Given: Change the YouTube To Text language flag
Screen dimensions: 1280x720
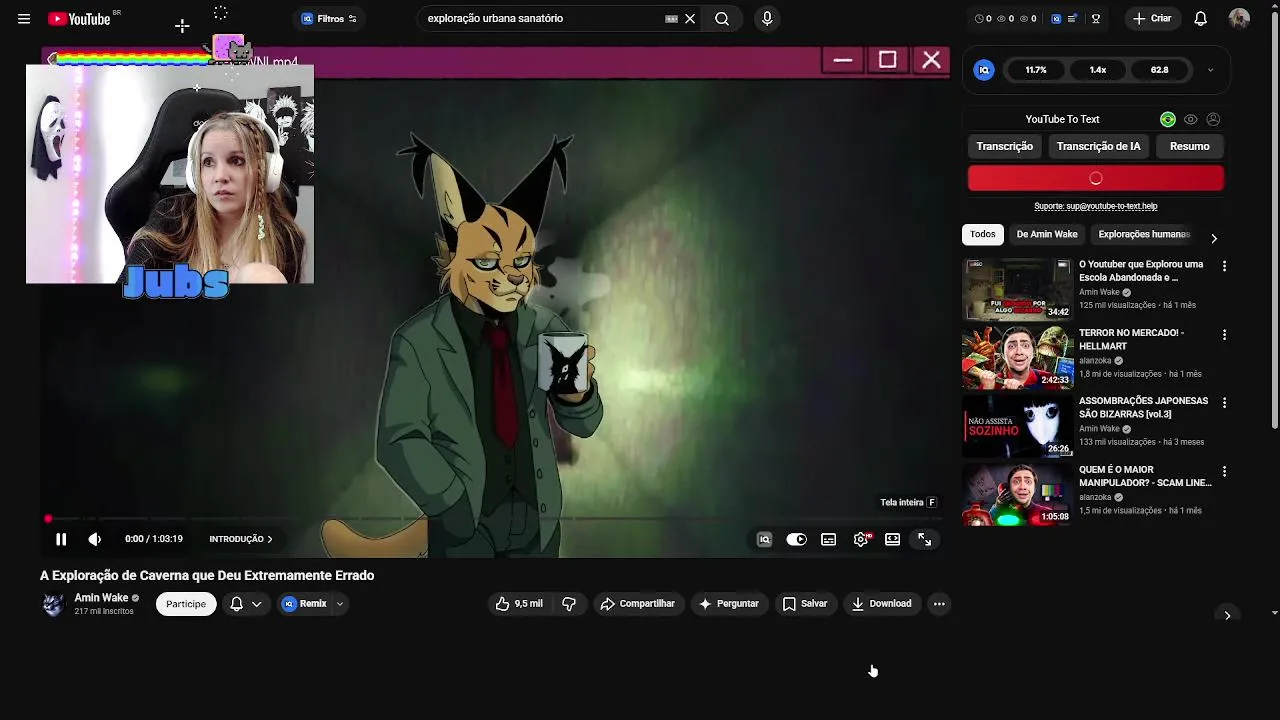Looking at the screenshot, I should (x=1167, y=119).
